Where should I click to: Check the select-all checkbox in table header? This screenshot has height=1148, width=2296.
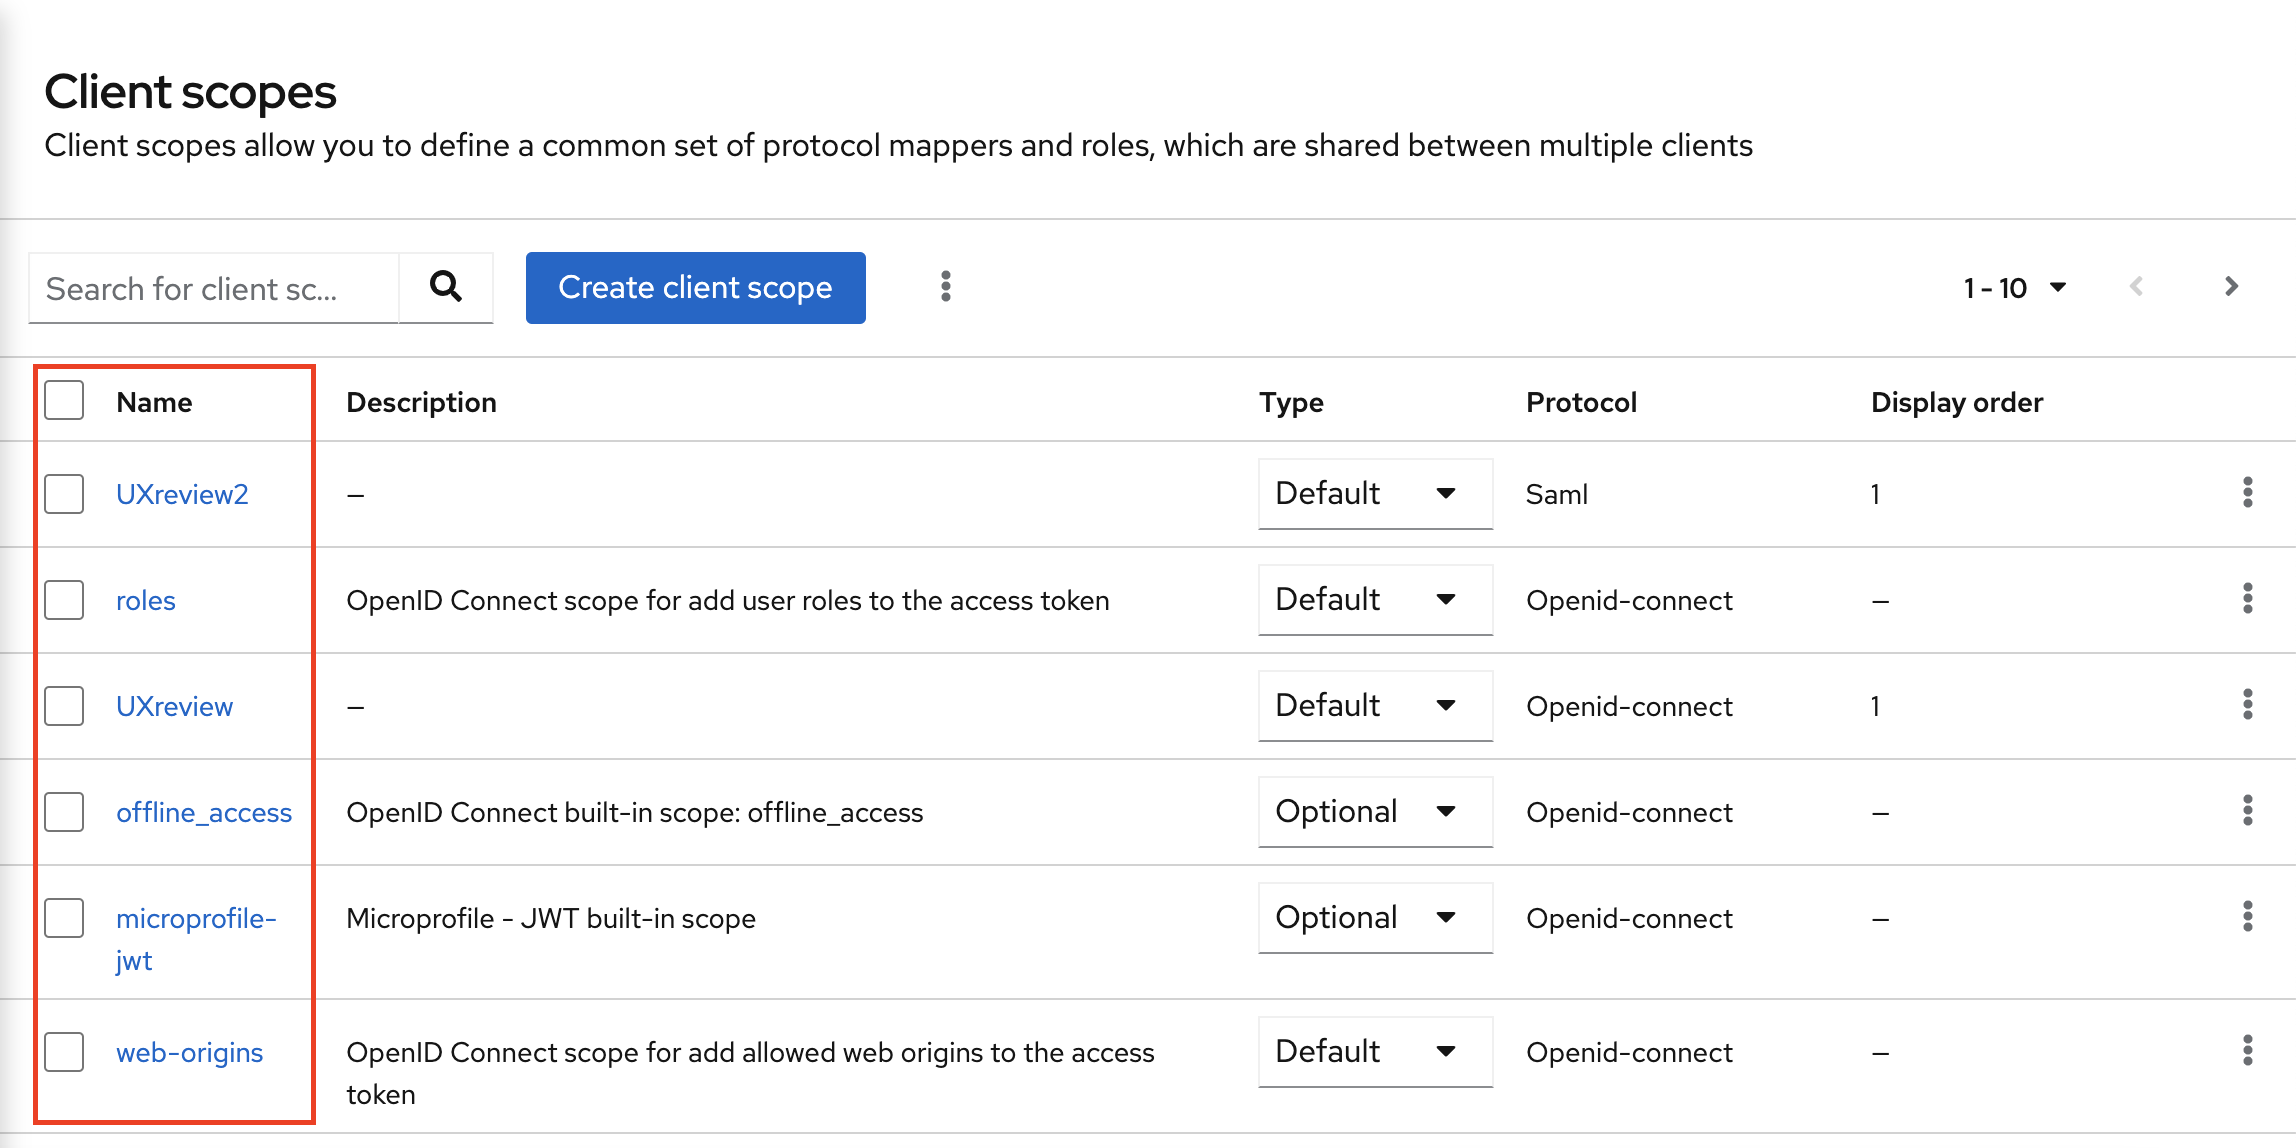[63, 401]
